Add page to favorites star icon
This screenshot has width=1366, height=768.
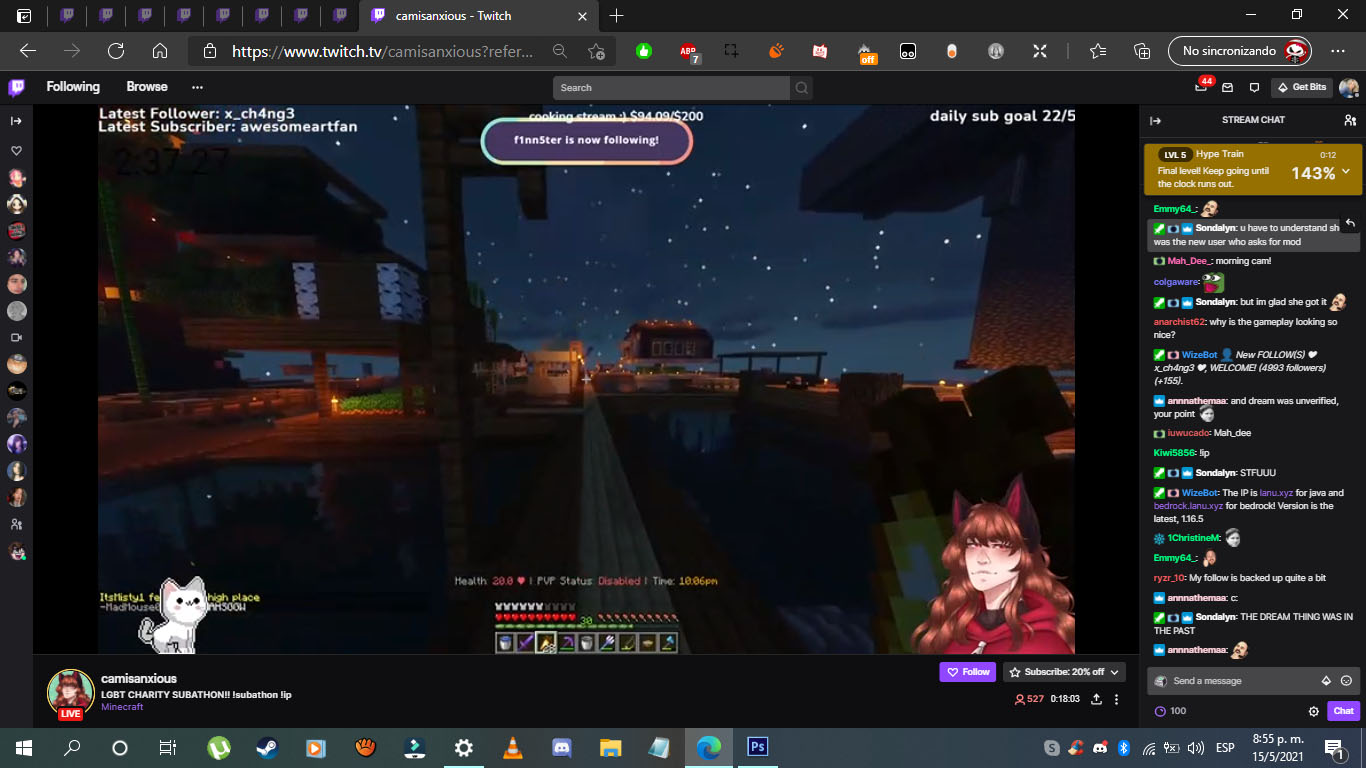[597, 51]
